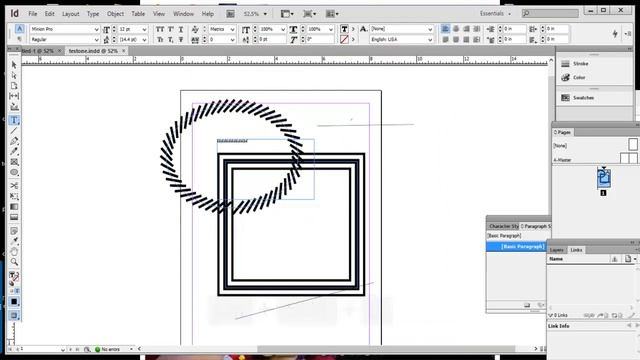Select the Zoom tool

tap(14, 262)
